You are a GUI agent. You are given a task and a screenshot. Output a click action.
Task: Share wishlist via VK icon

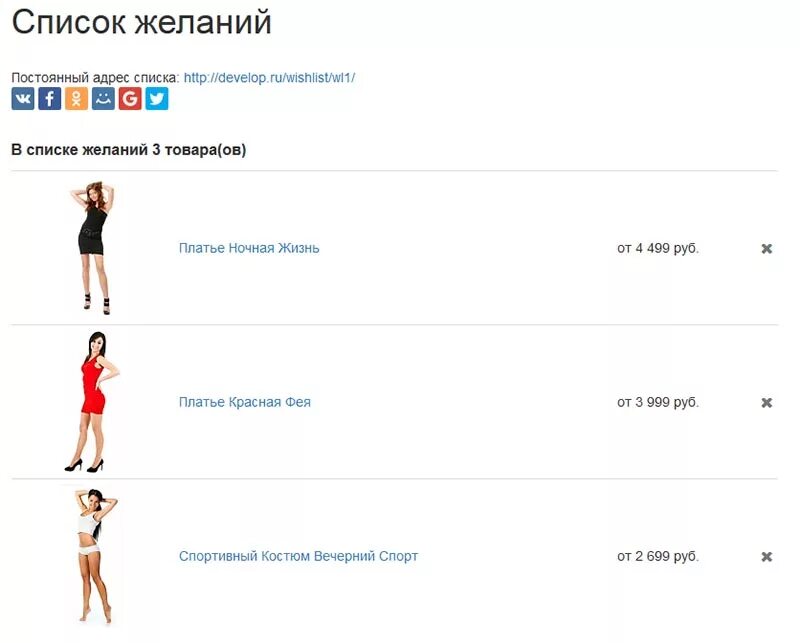click(23, 98)
